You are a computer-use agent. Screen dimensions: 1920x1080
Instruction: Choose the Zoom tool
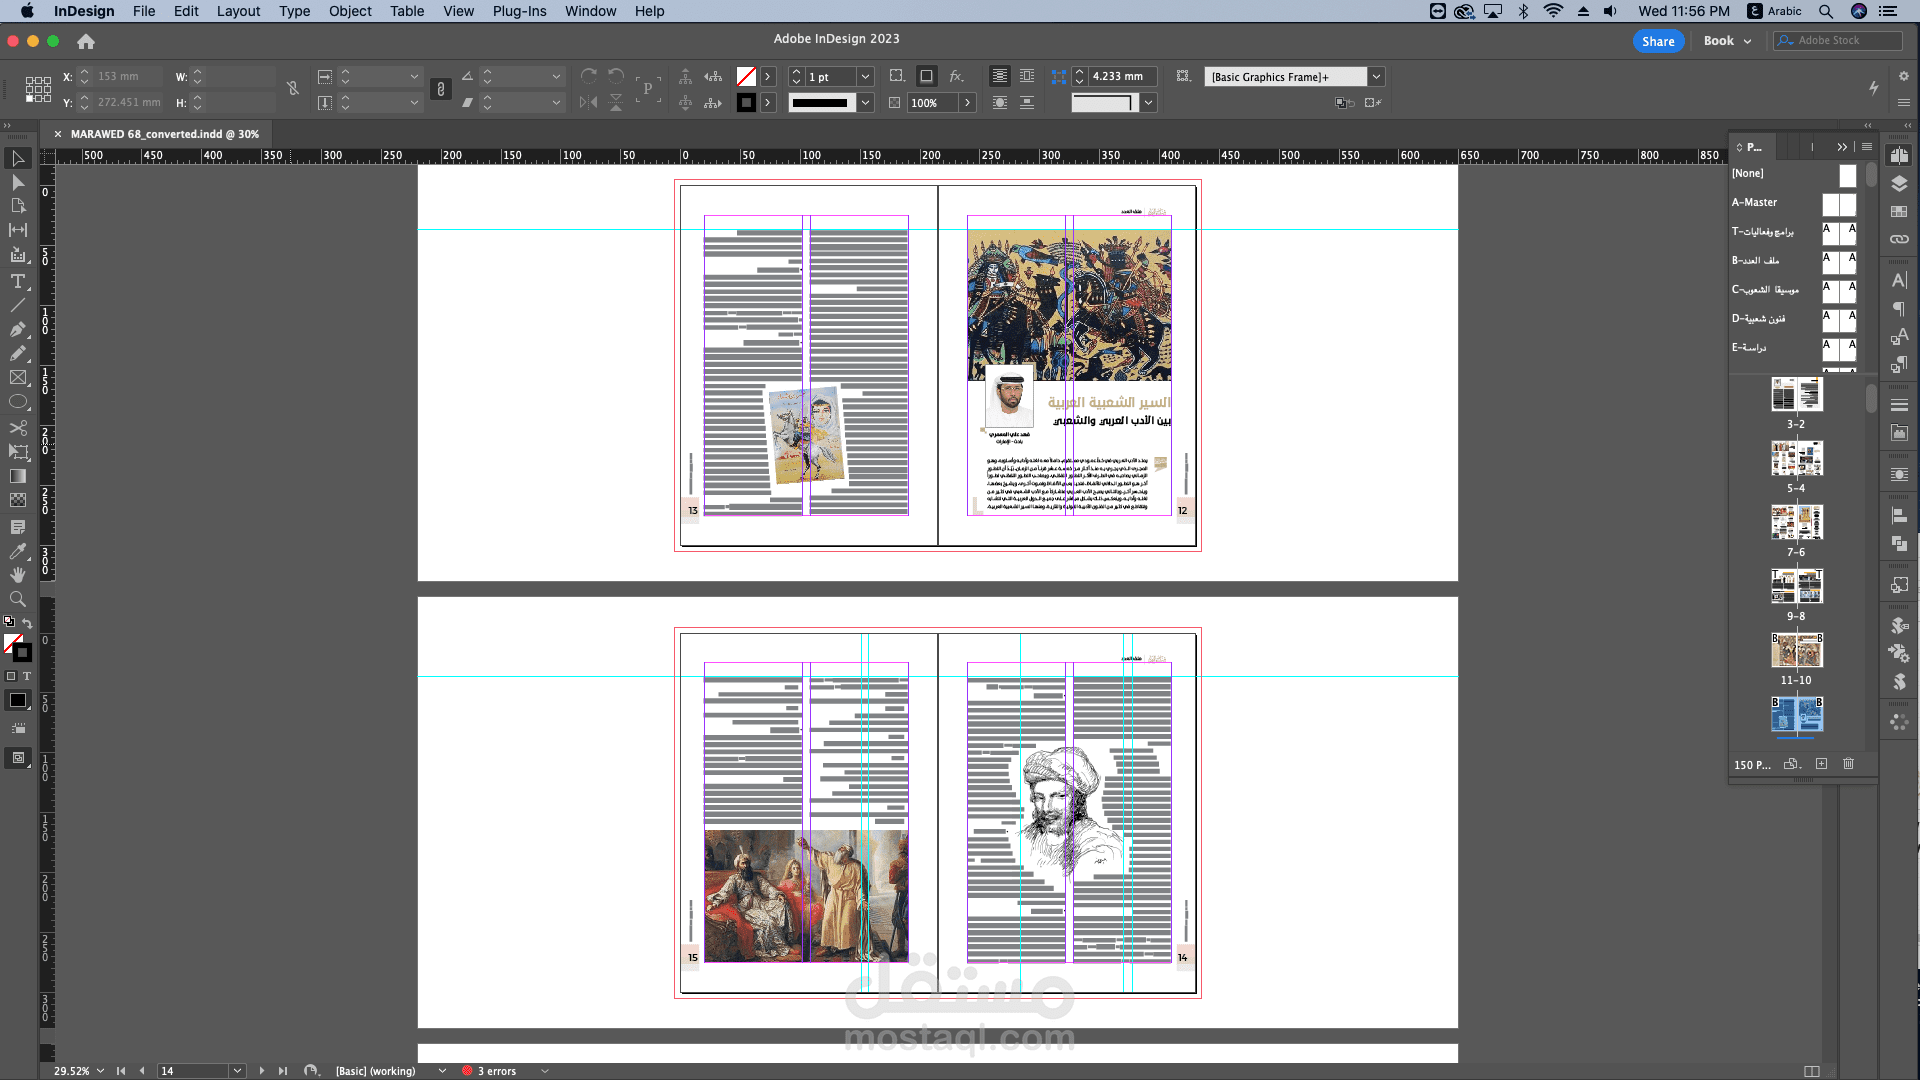click(x=18, y=599)
